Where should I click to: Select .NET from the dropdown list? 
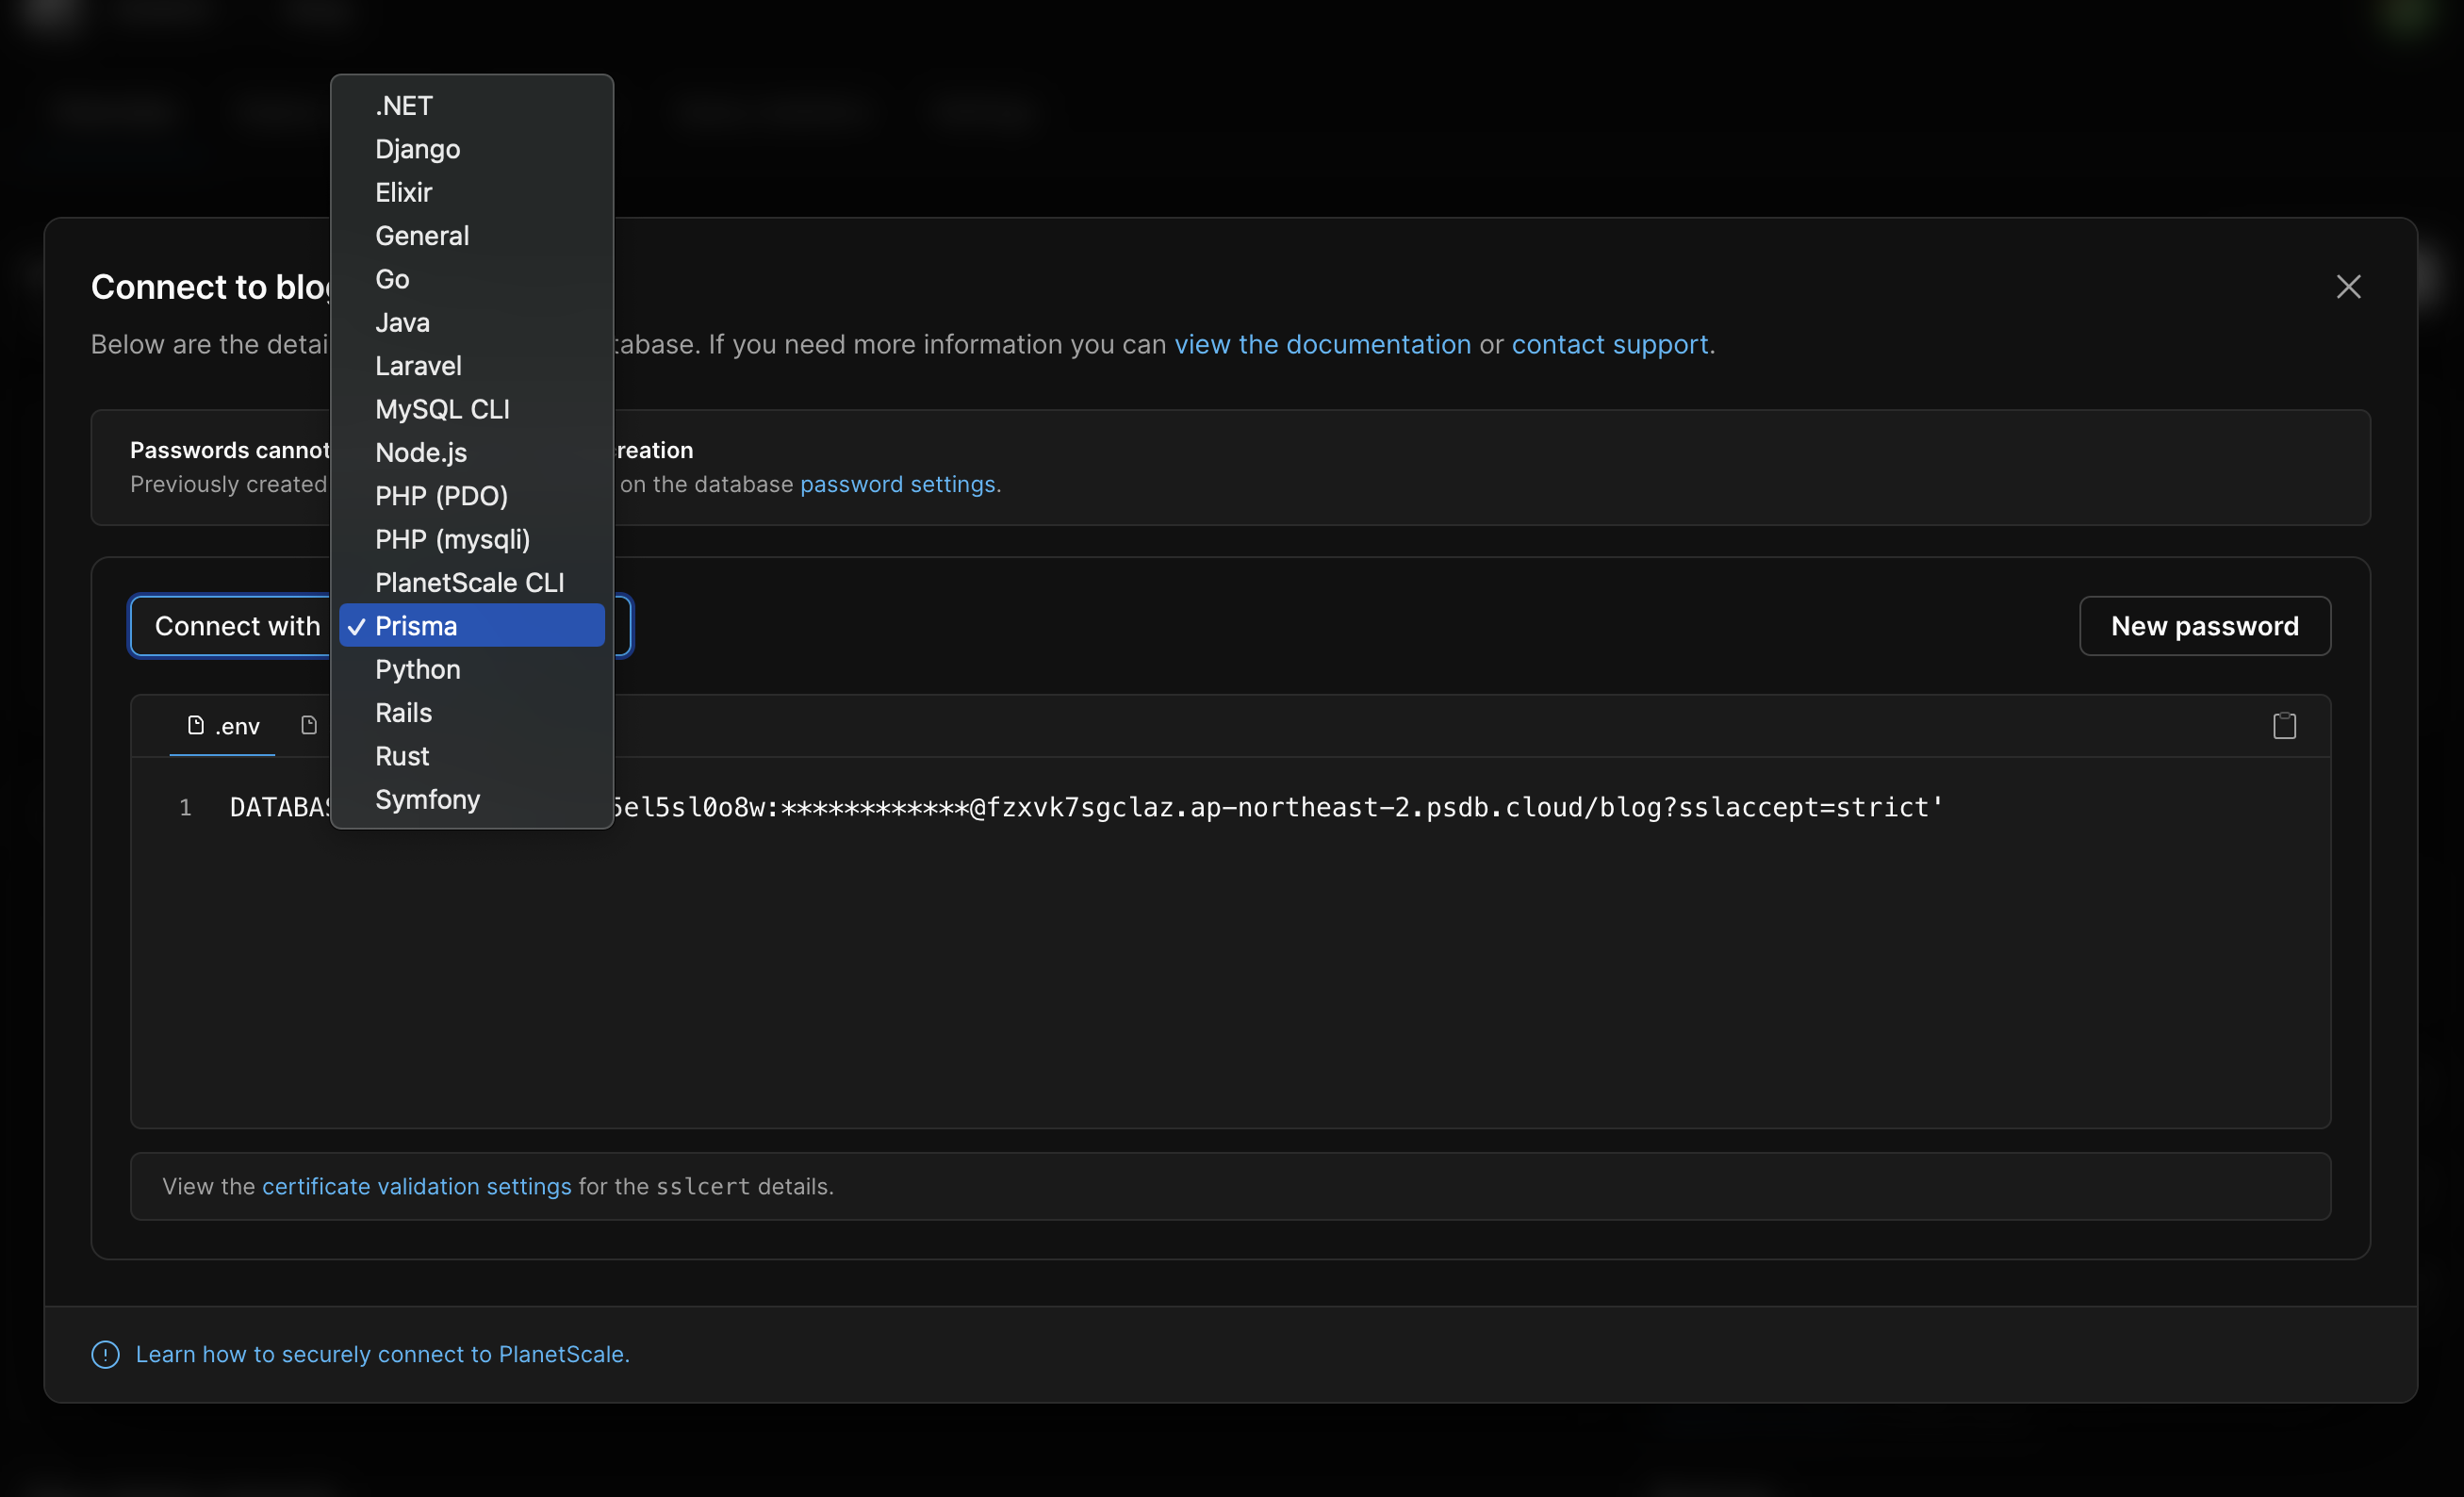[x=404, y=106]
